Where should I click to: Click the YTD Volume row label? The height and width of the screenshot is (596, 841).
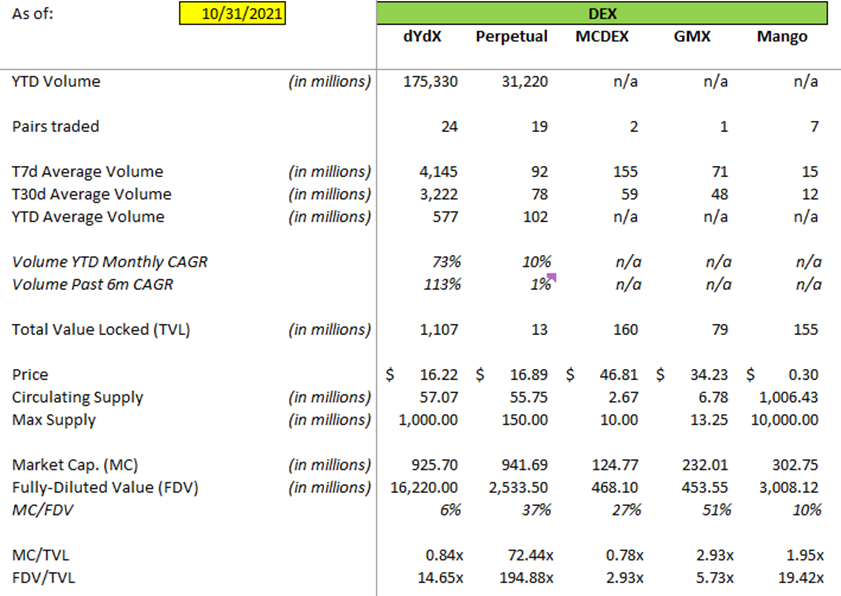56,82
